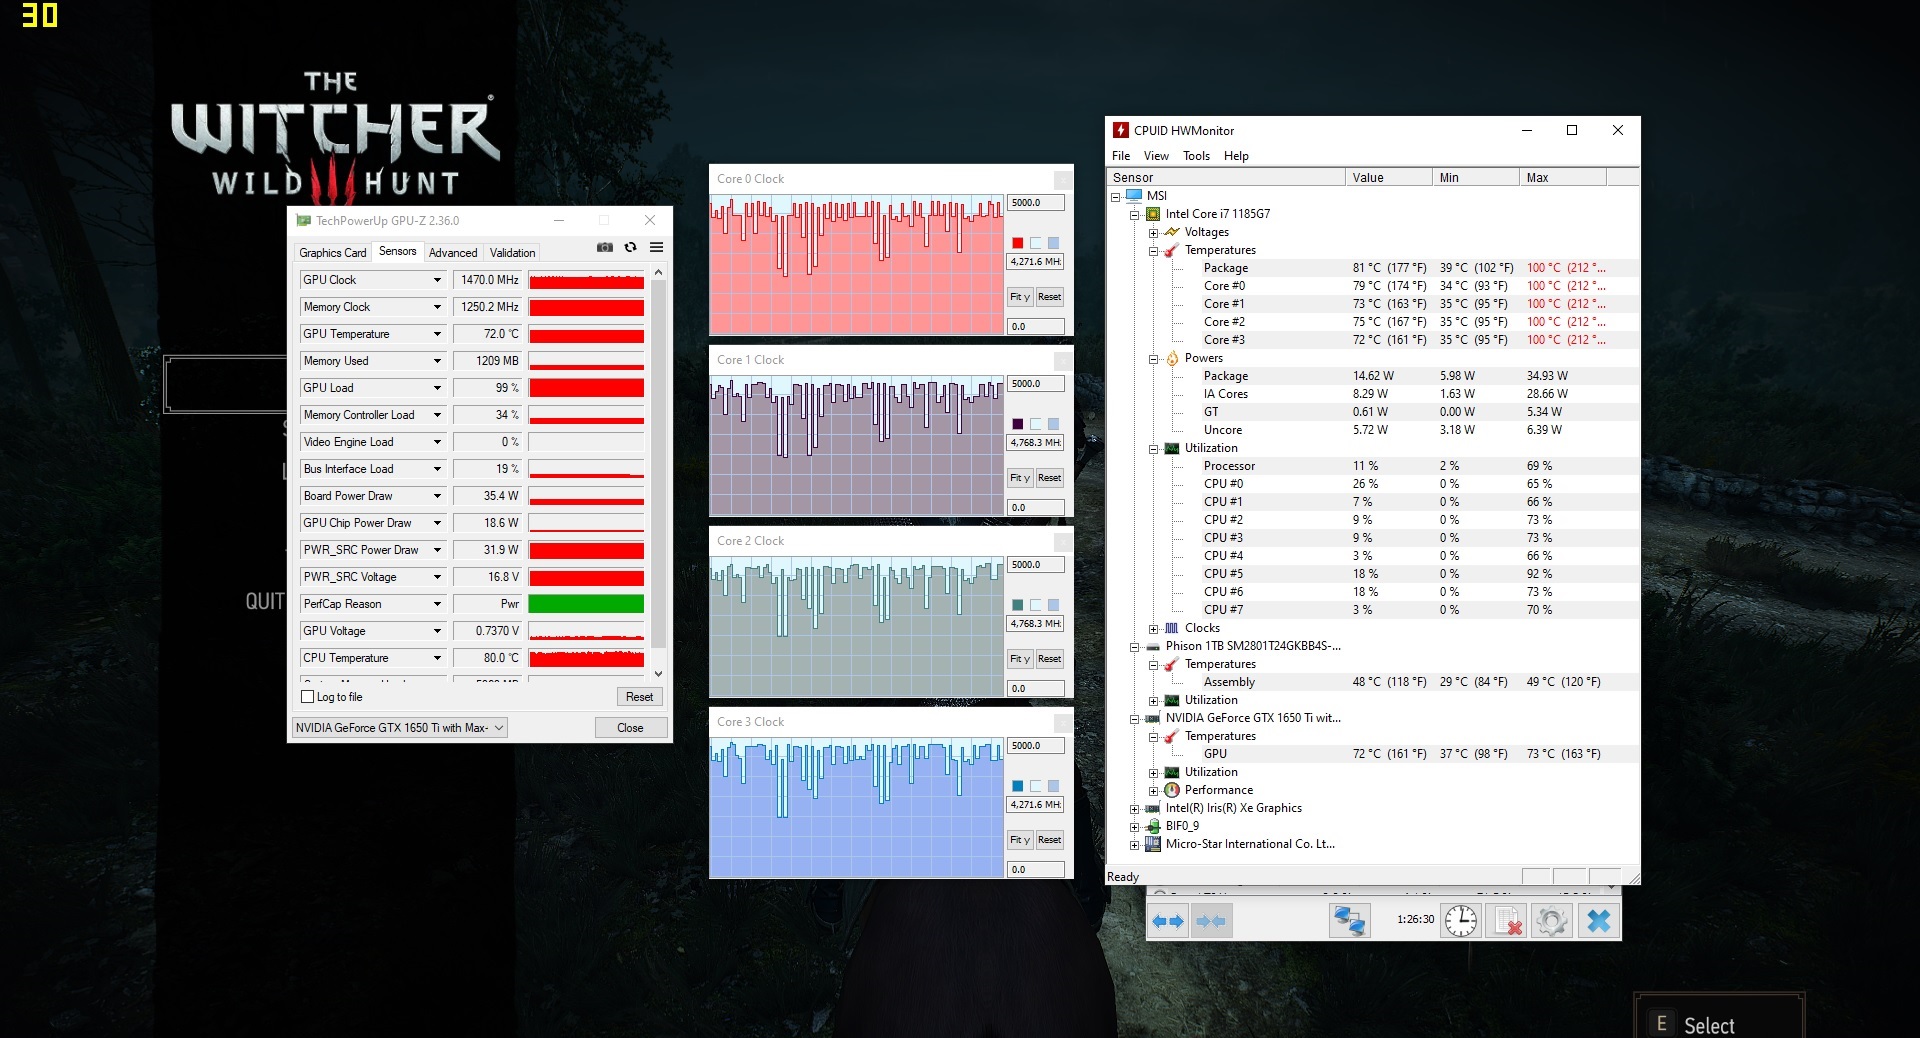Open the GPU Temperature sensor dropdown

[437, 334]
